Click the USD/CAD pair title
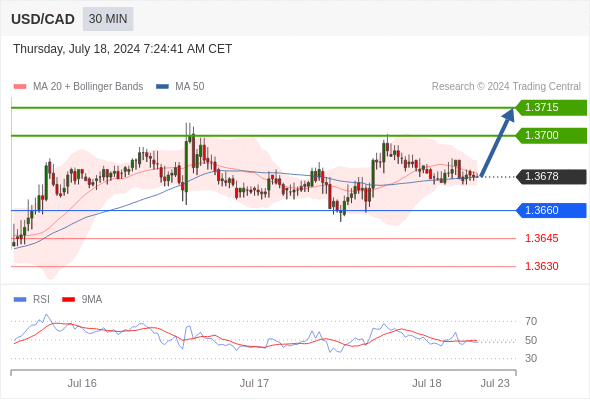This screenshot has width=590, height=400. (x=43, y=19)
